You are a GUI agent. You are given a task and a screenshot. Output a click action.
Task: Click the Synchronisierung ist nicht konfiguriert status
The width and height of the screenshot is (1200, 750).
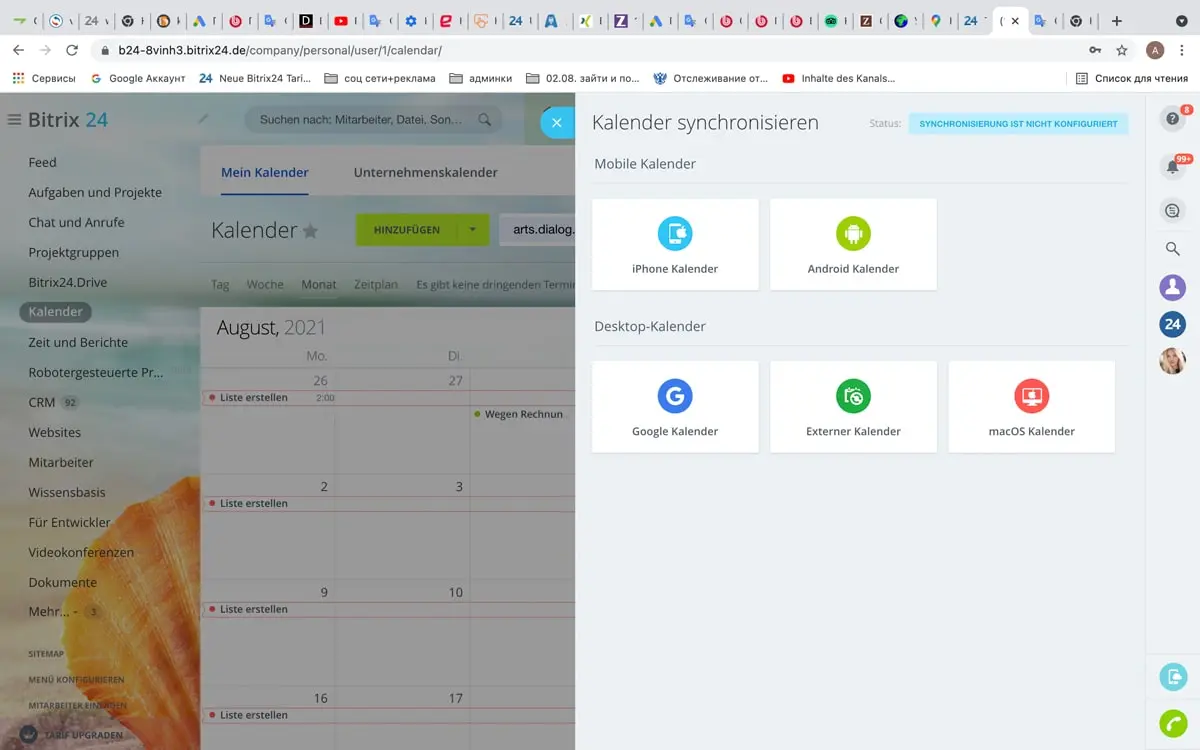[x=1018, y=124]
